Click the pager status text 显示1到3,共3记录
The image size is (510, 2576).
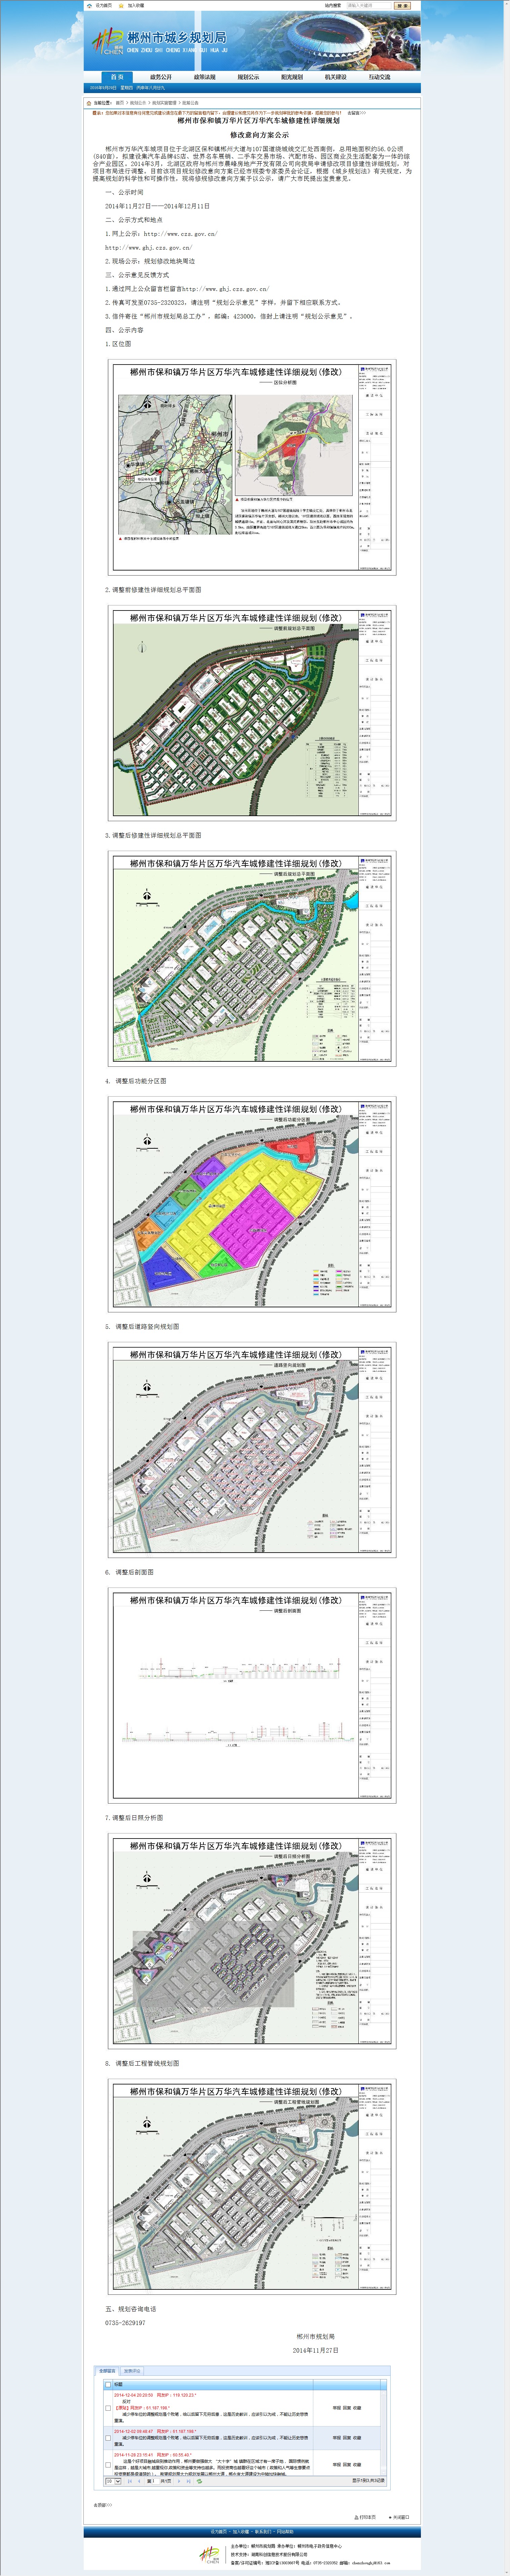pos(368,2481)
